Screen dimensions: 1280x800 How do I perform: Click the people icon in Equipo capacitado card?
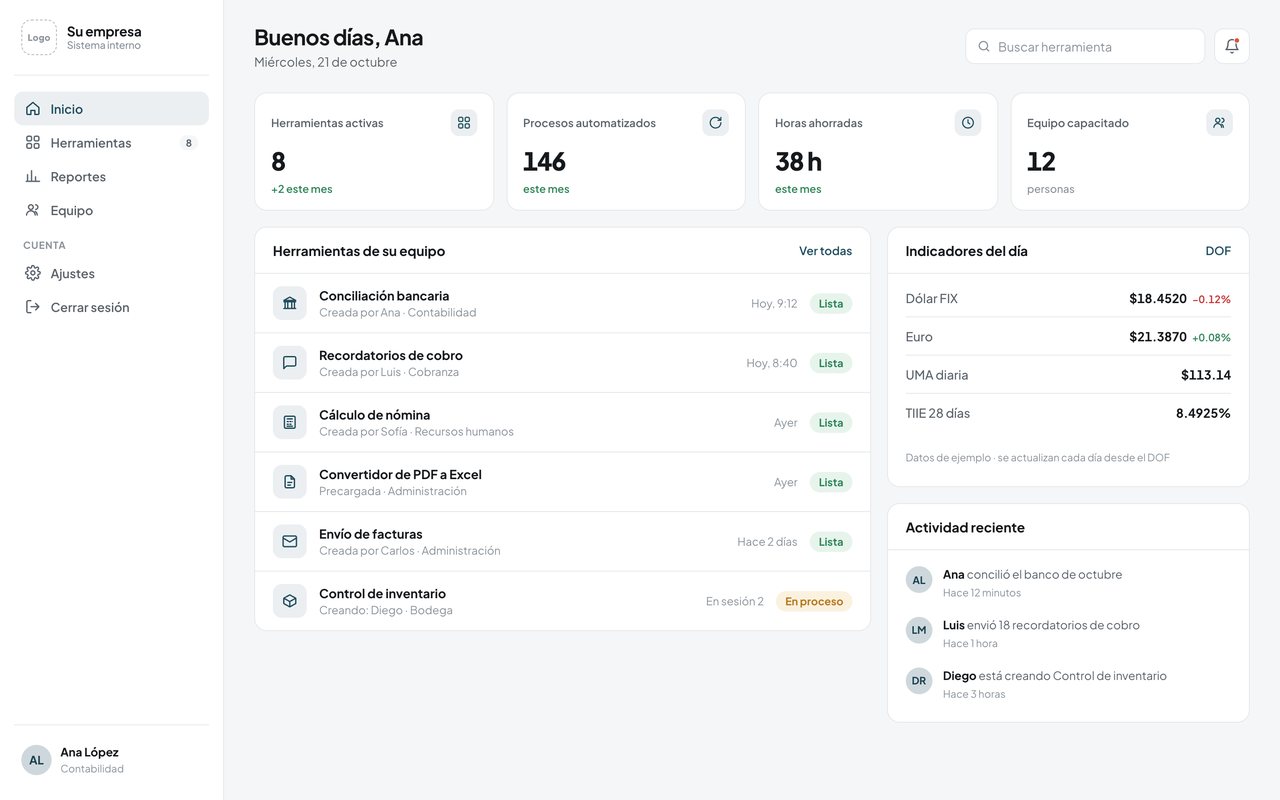(1219, 123)
